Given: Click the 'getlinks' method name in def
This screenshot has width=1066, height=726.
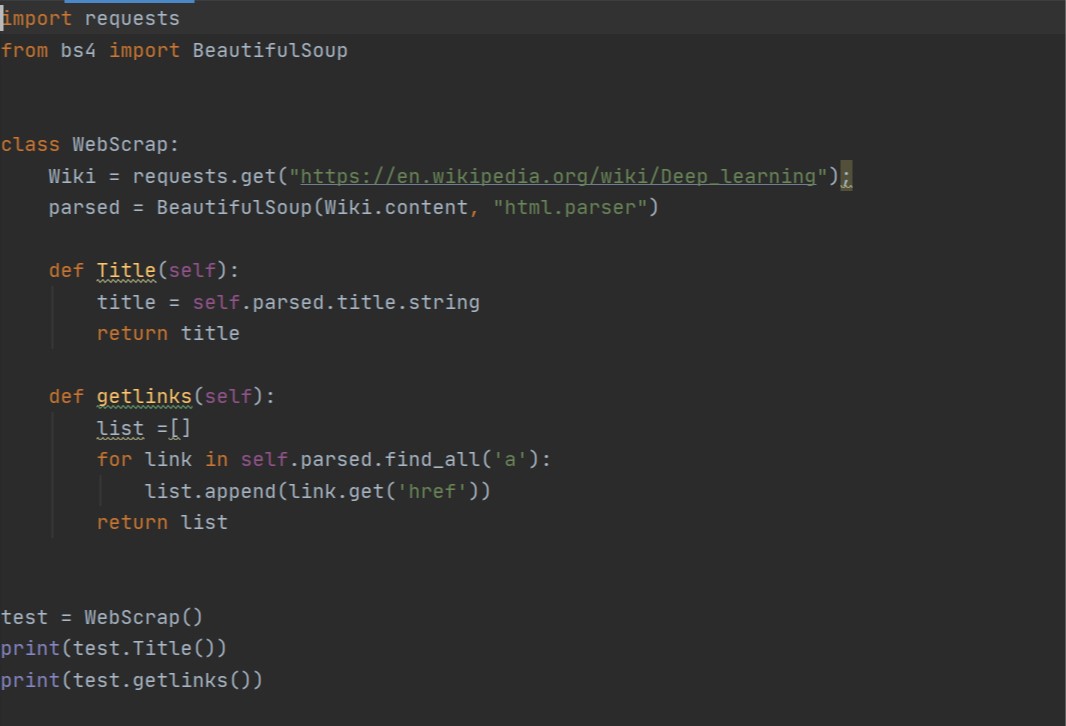Looking at the screenshot, I should tap(144, 396).
